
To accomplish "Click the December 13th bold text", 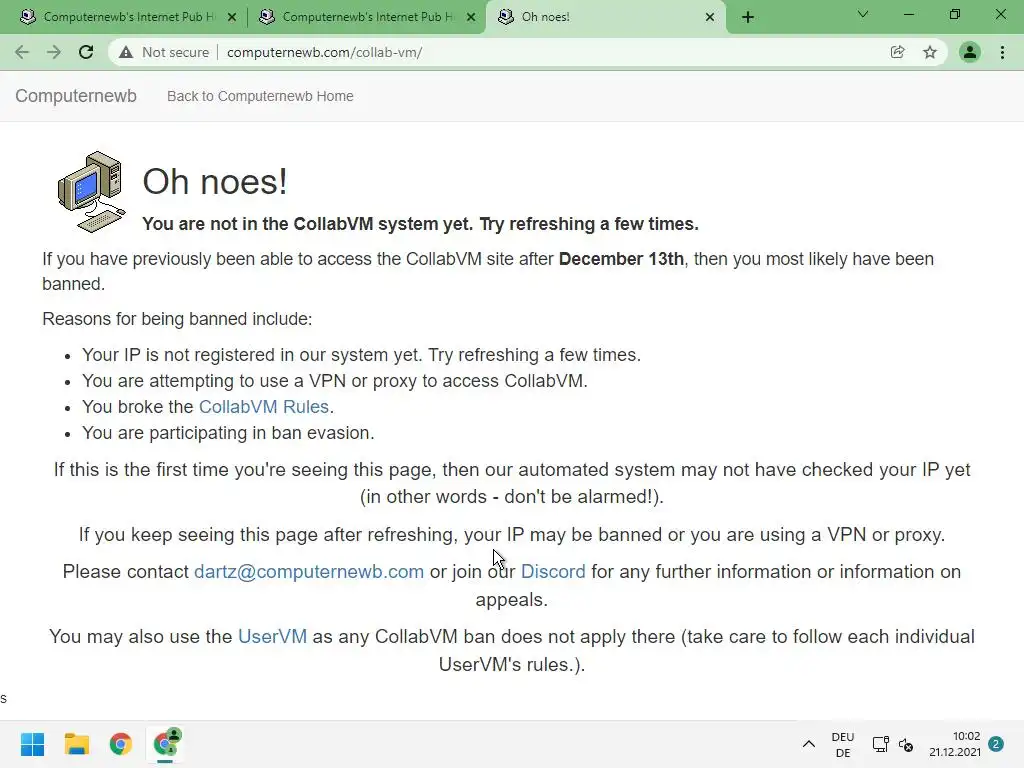I will (x=621, y=259).
